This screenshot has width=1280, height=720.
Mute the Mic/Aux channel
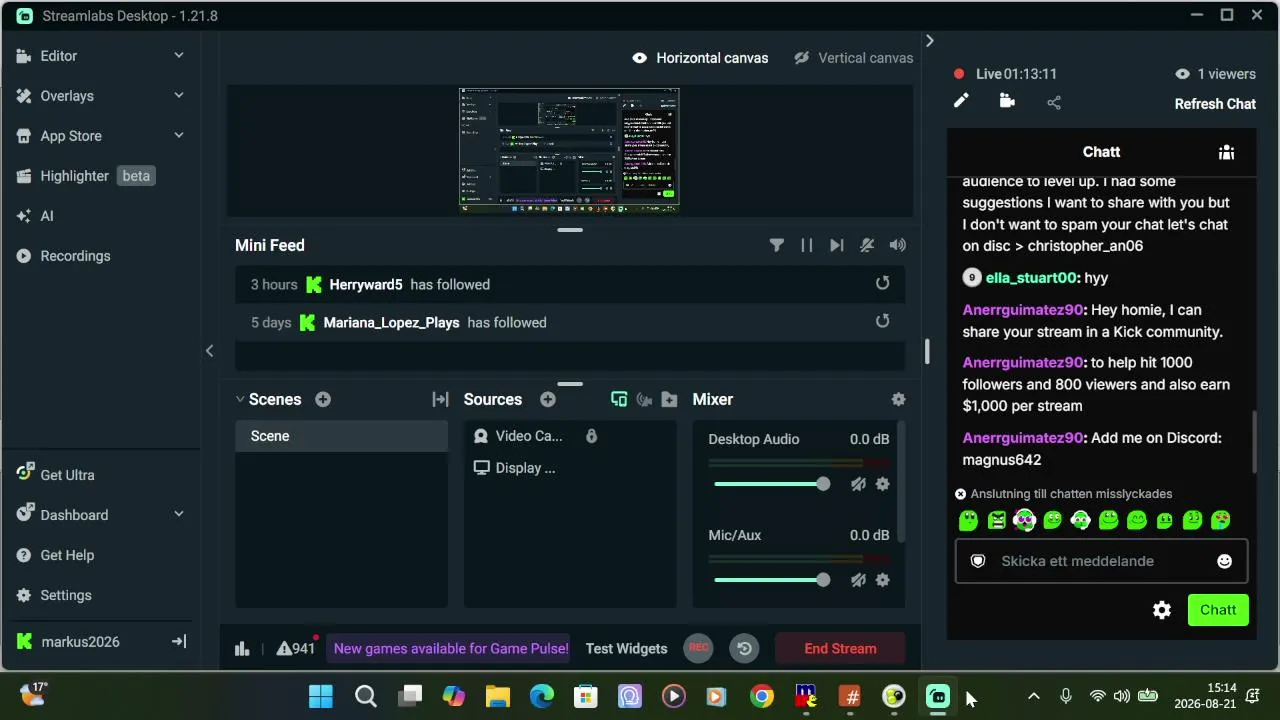(858, 580)
